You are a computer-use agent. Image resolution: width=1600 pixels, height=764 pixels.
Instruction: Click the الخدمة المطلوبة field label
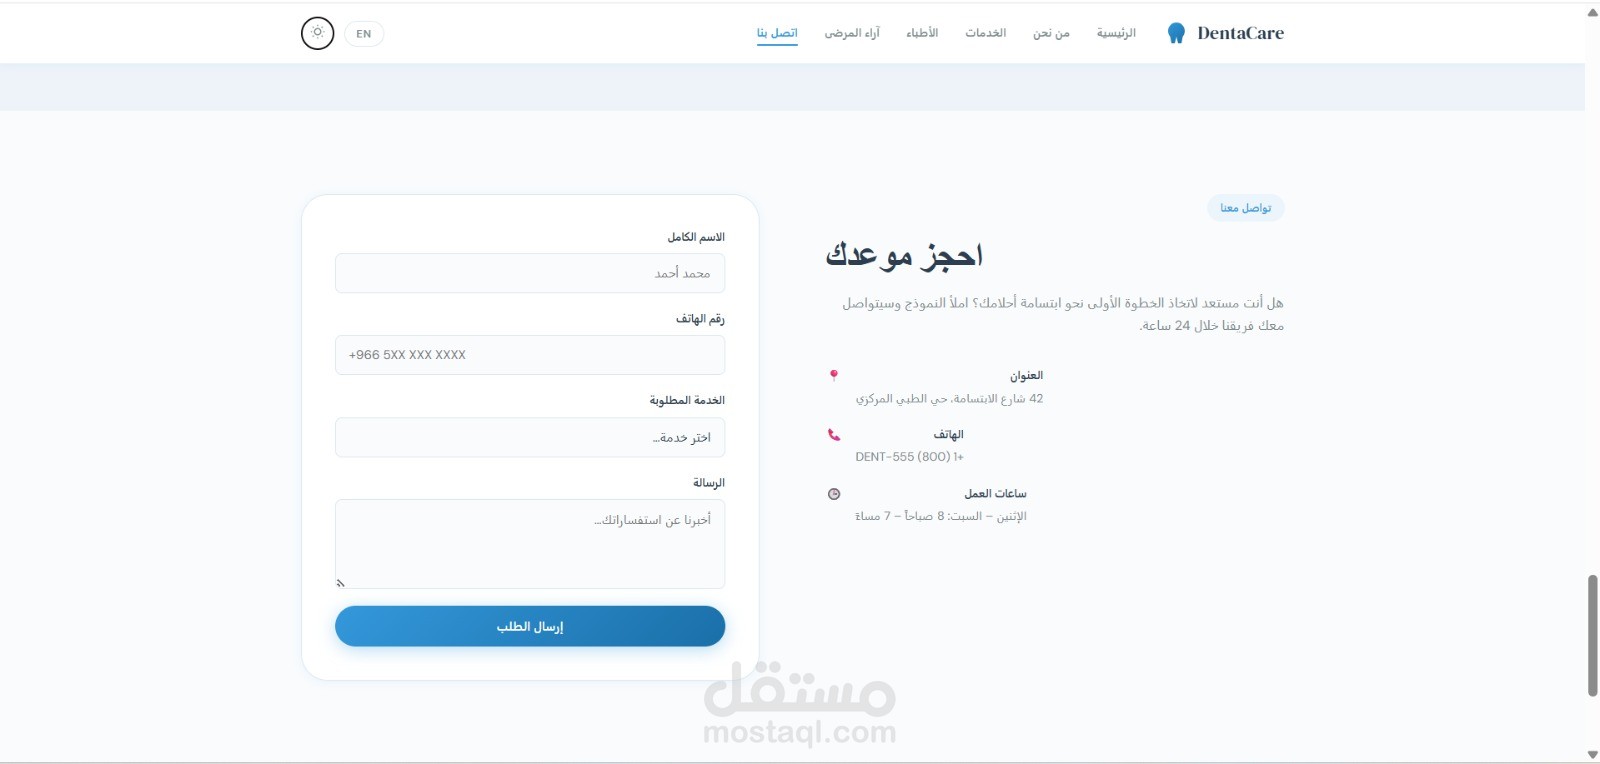(x=687, y=400)
